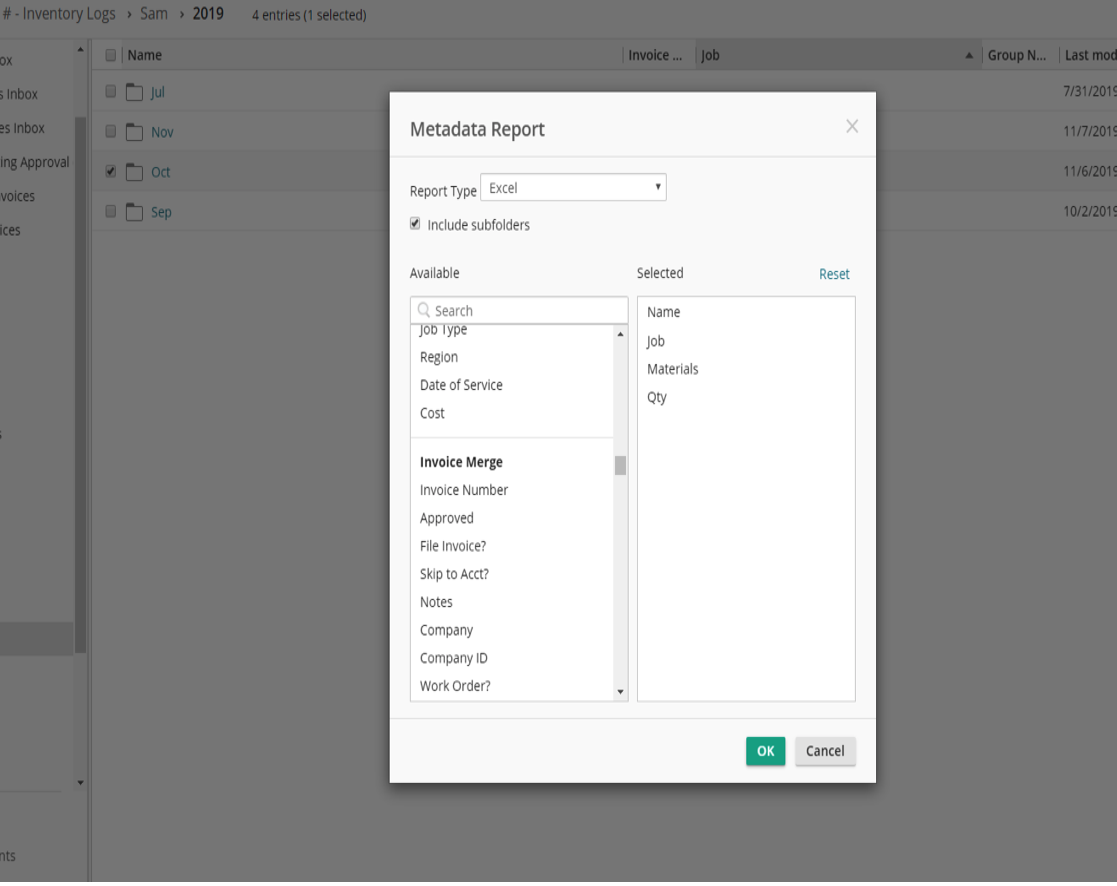1117x886 pixels.
Task: Select Qty in Selected list
Action: click(x=657, y=397)
